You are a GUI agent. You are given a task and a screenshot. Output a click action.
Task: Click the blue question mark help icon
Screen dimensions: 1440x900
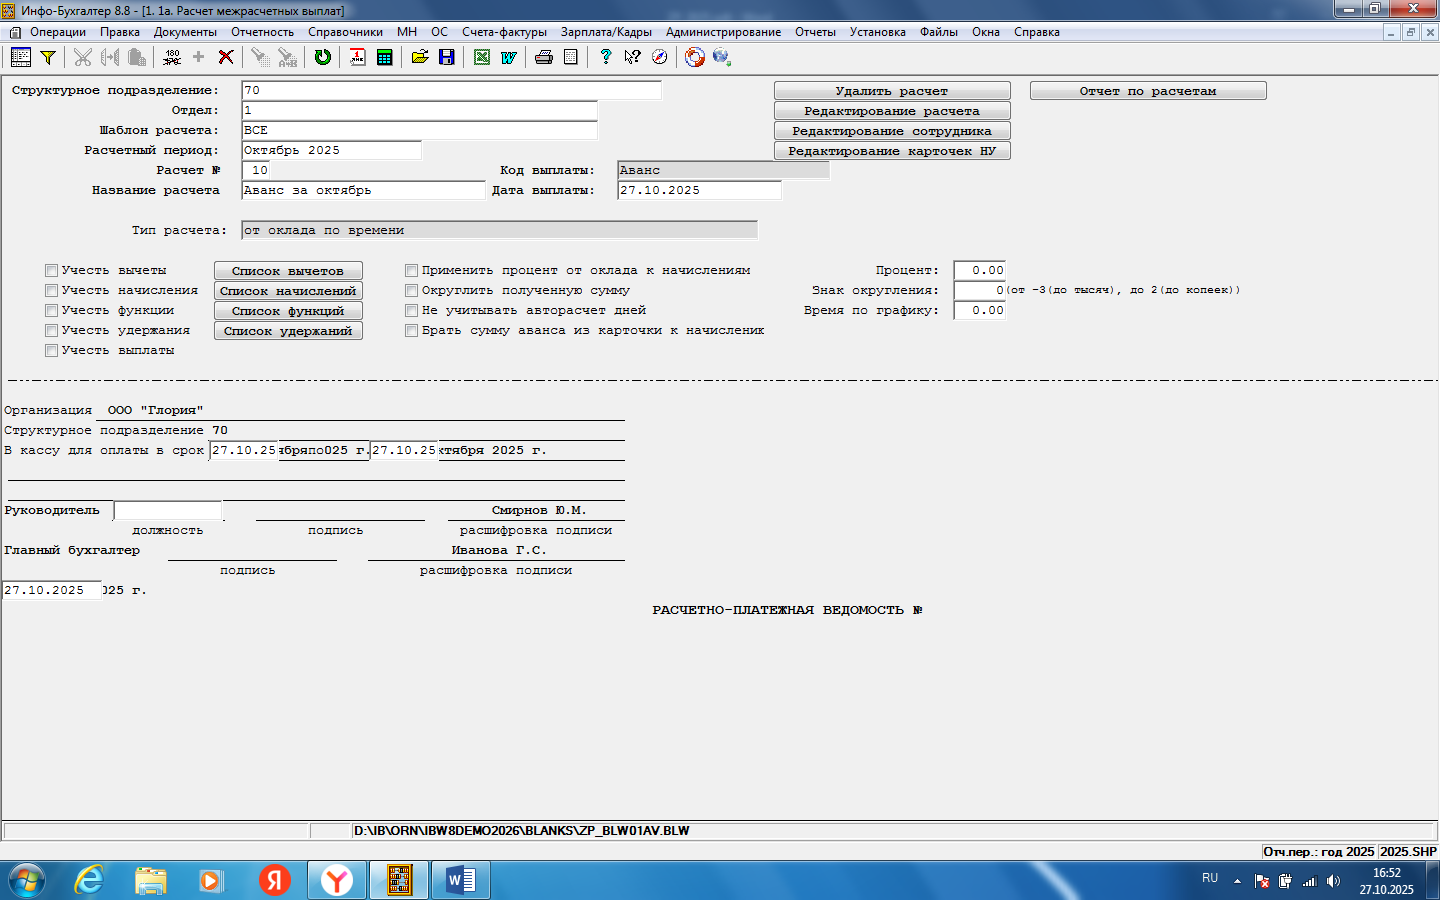click(x=605, y=57)
